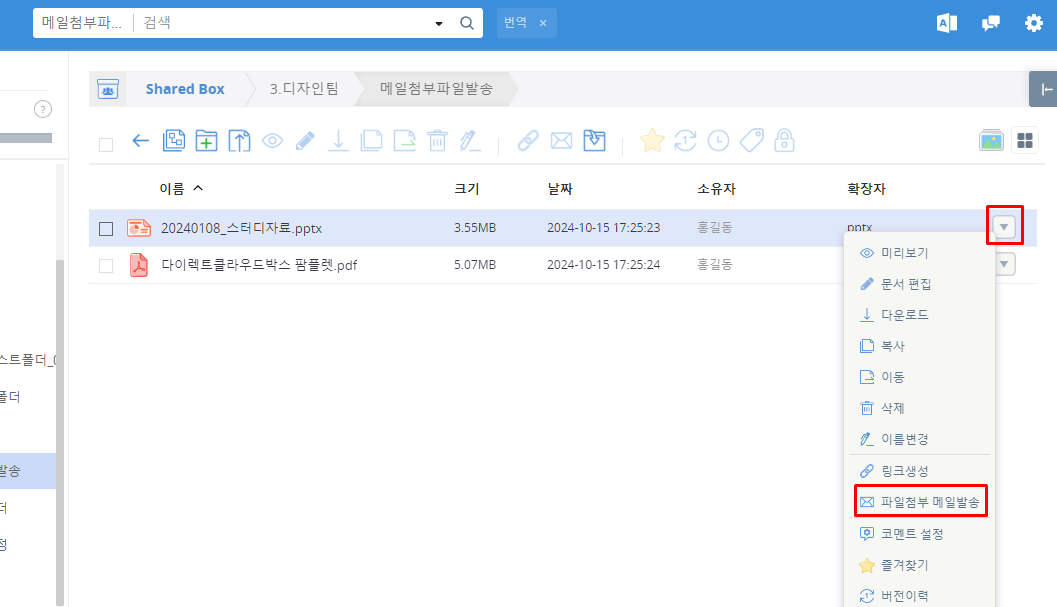Select the 스터디자료.pptx file checkbox
This screenshot has height=607, width=1057.
click(106, 229)
